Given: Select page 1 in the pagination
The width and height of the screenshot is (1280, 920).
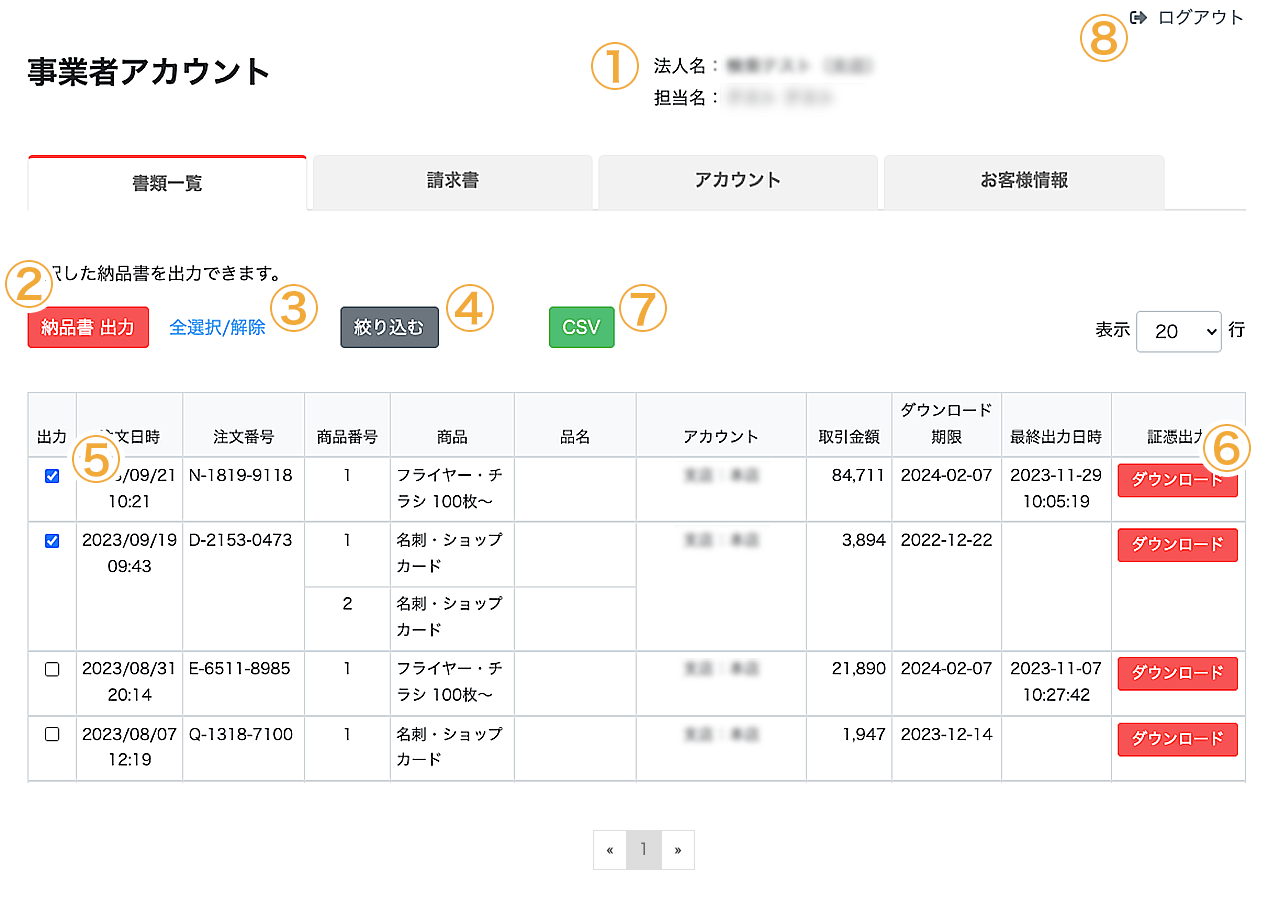Looking at the screenshot, I should [x=644, y=850].
